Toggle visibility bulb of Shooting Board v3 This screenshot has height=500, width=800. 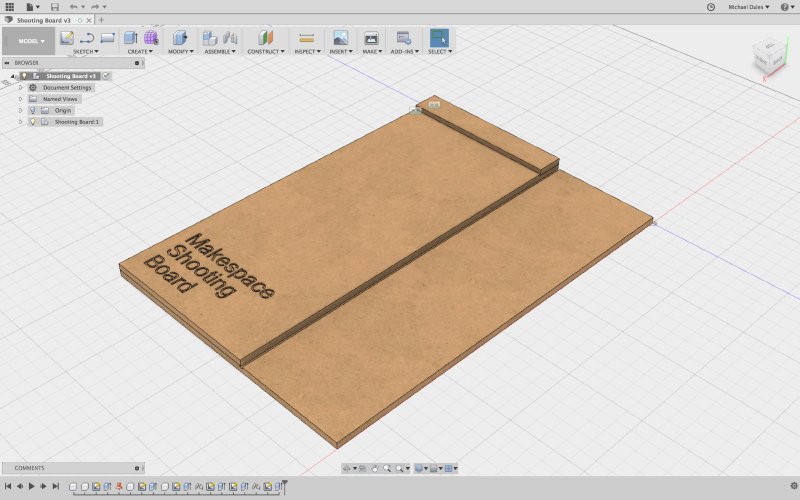click(24, 76)
